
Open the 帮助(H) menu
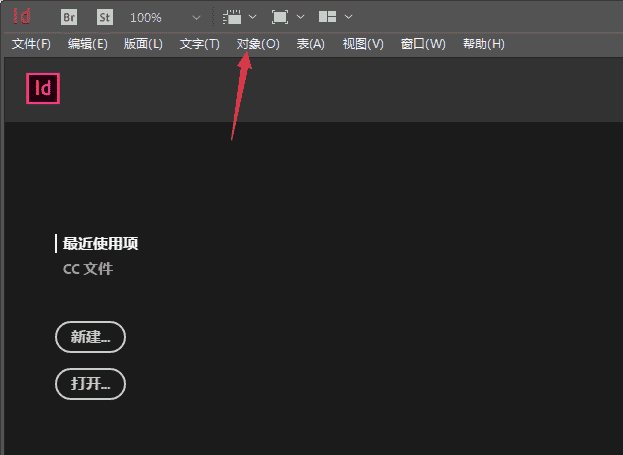(x=484, y=44)
